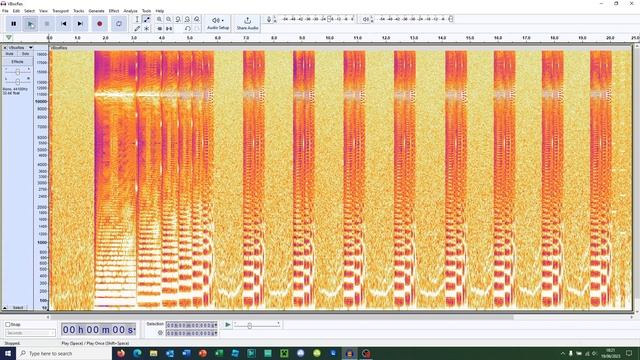Open the snap units Seconds dropdown
This screenshot has height=360, width=640.
30,333
